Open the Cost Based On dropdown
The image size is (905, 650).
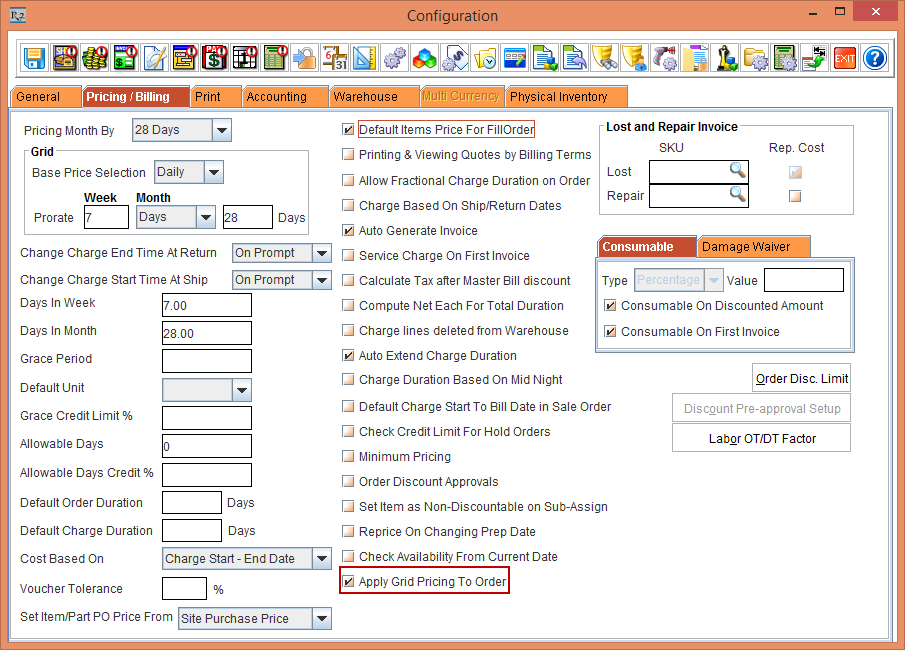[322, 558]
